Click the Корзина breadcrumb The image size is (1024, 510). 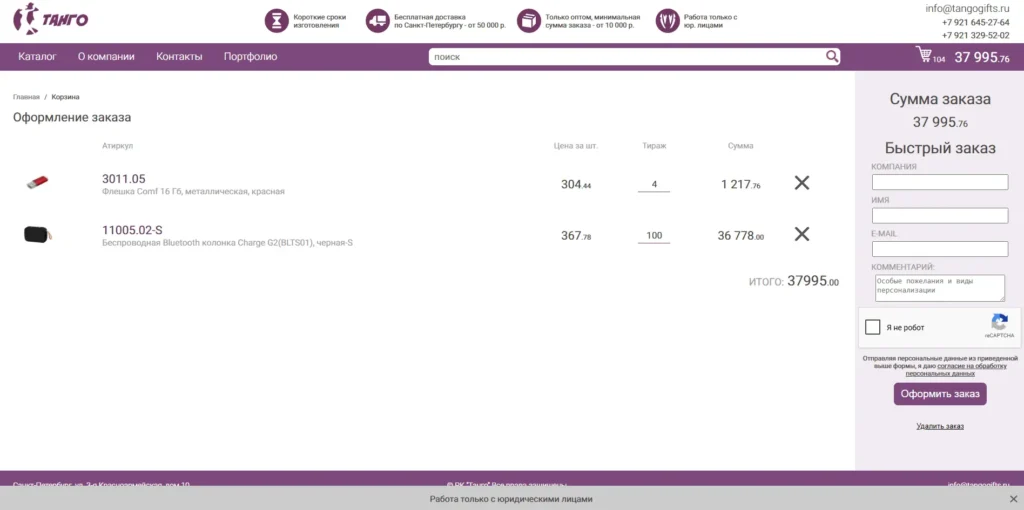click(x=65, y=97)
